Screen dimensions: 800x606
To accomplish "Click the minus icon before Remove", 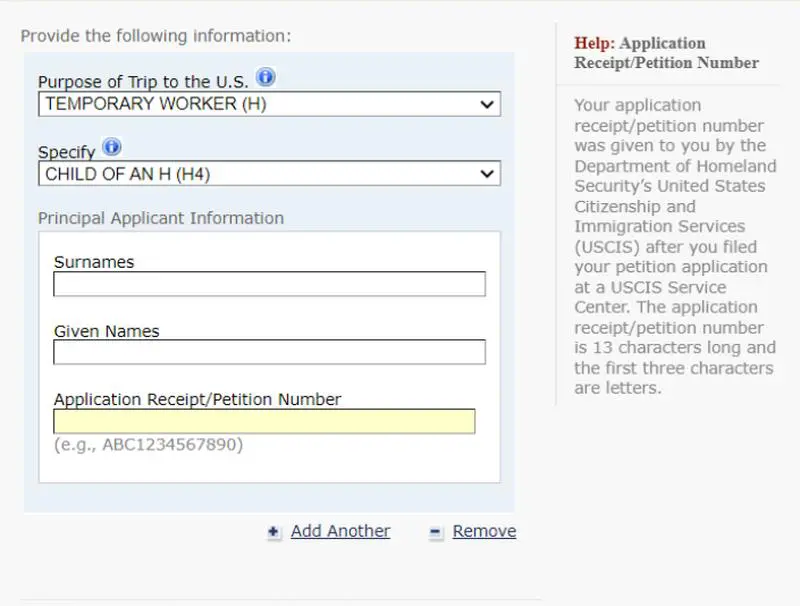I will click(436, 533).
